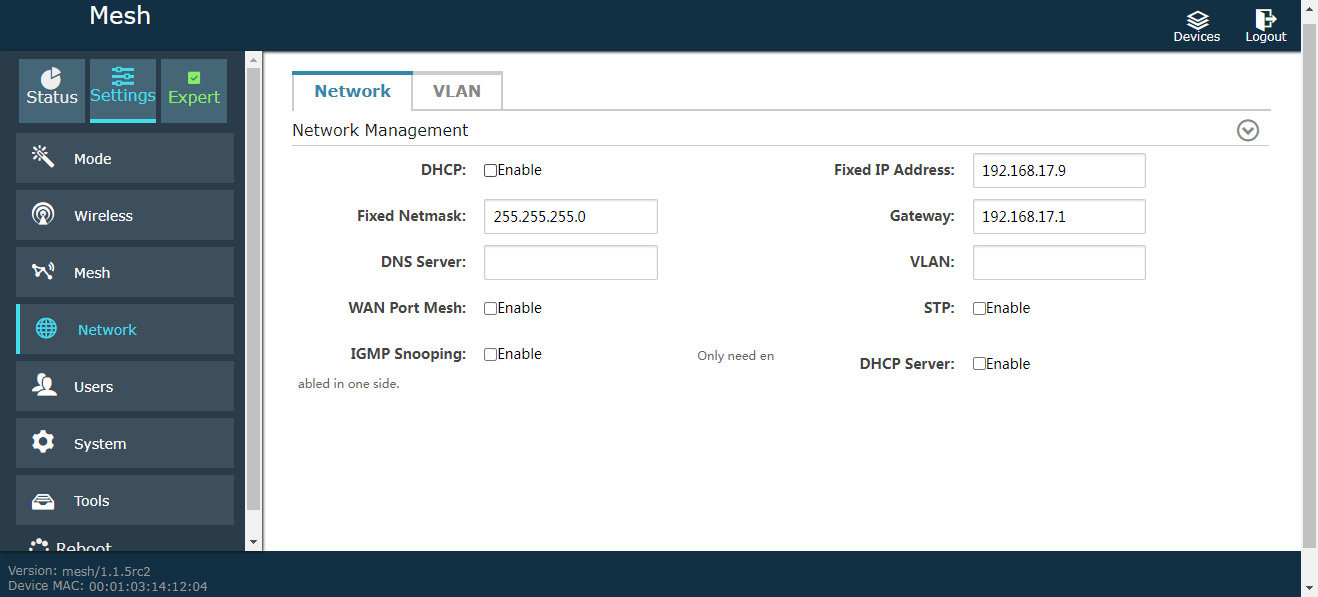The height and width of the screenshot is (597, 1318).
Task: Focus the DNS Server input field
Action: (x=570, y=263)
